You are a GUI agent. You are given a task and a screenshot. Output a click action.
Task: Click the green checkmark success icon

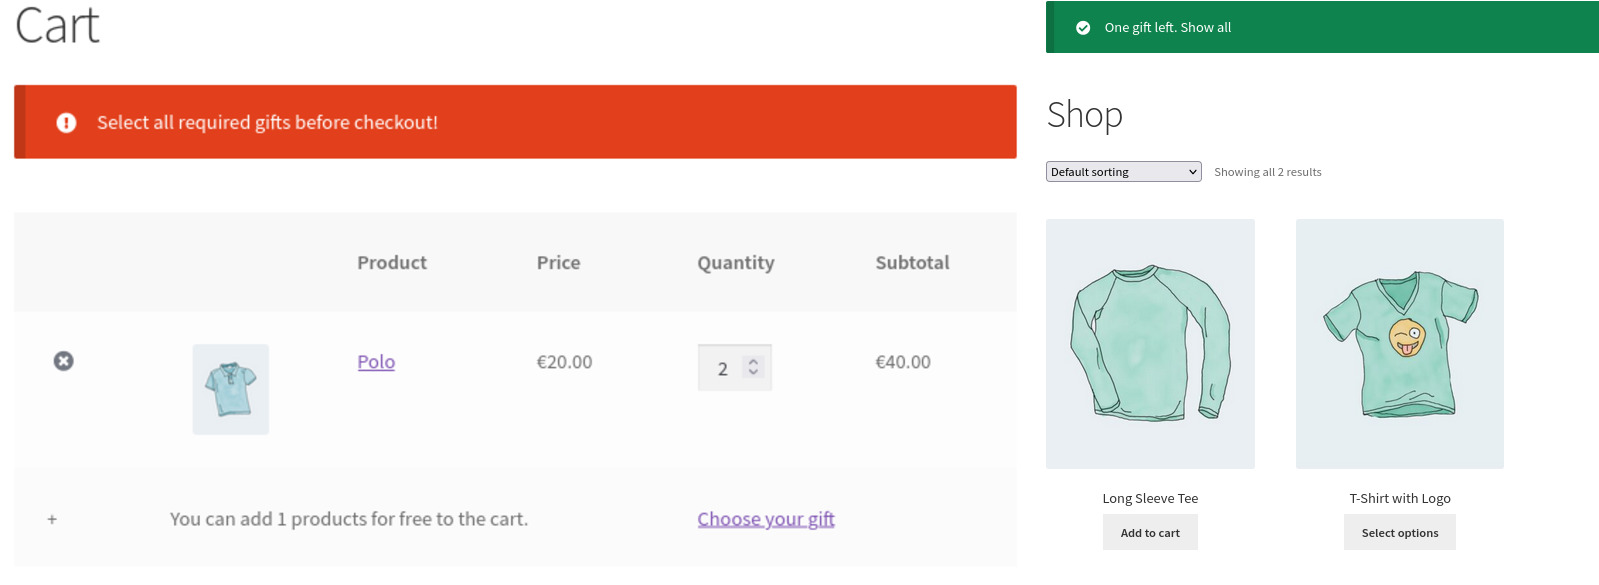point(1083,28)
